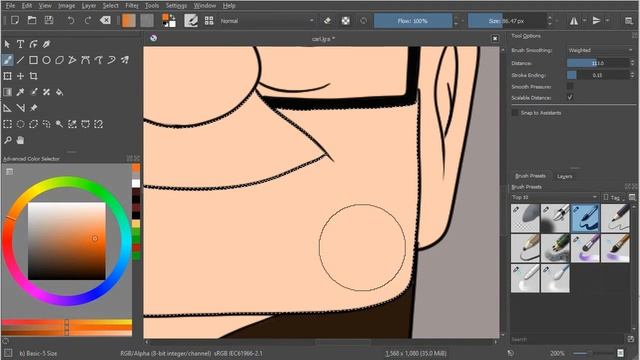Click the brush presets Search field
Screen dimensions: 640x360
[x=567, y=339]
